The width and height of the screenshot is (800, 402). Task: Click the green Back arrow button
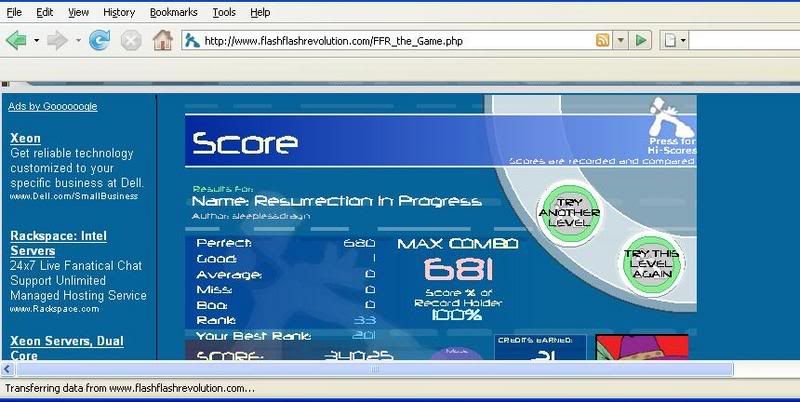click(x=16, y=40)
